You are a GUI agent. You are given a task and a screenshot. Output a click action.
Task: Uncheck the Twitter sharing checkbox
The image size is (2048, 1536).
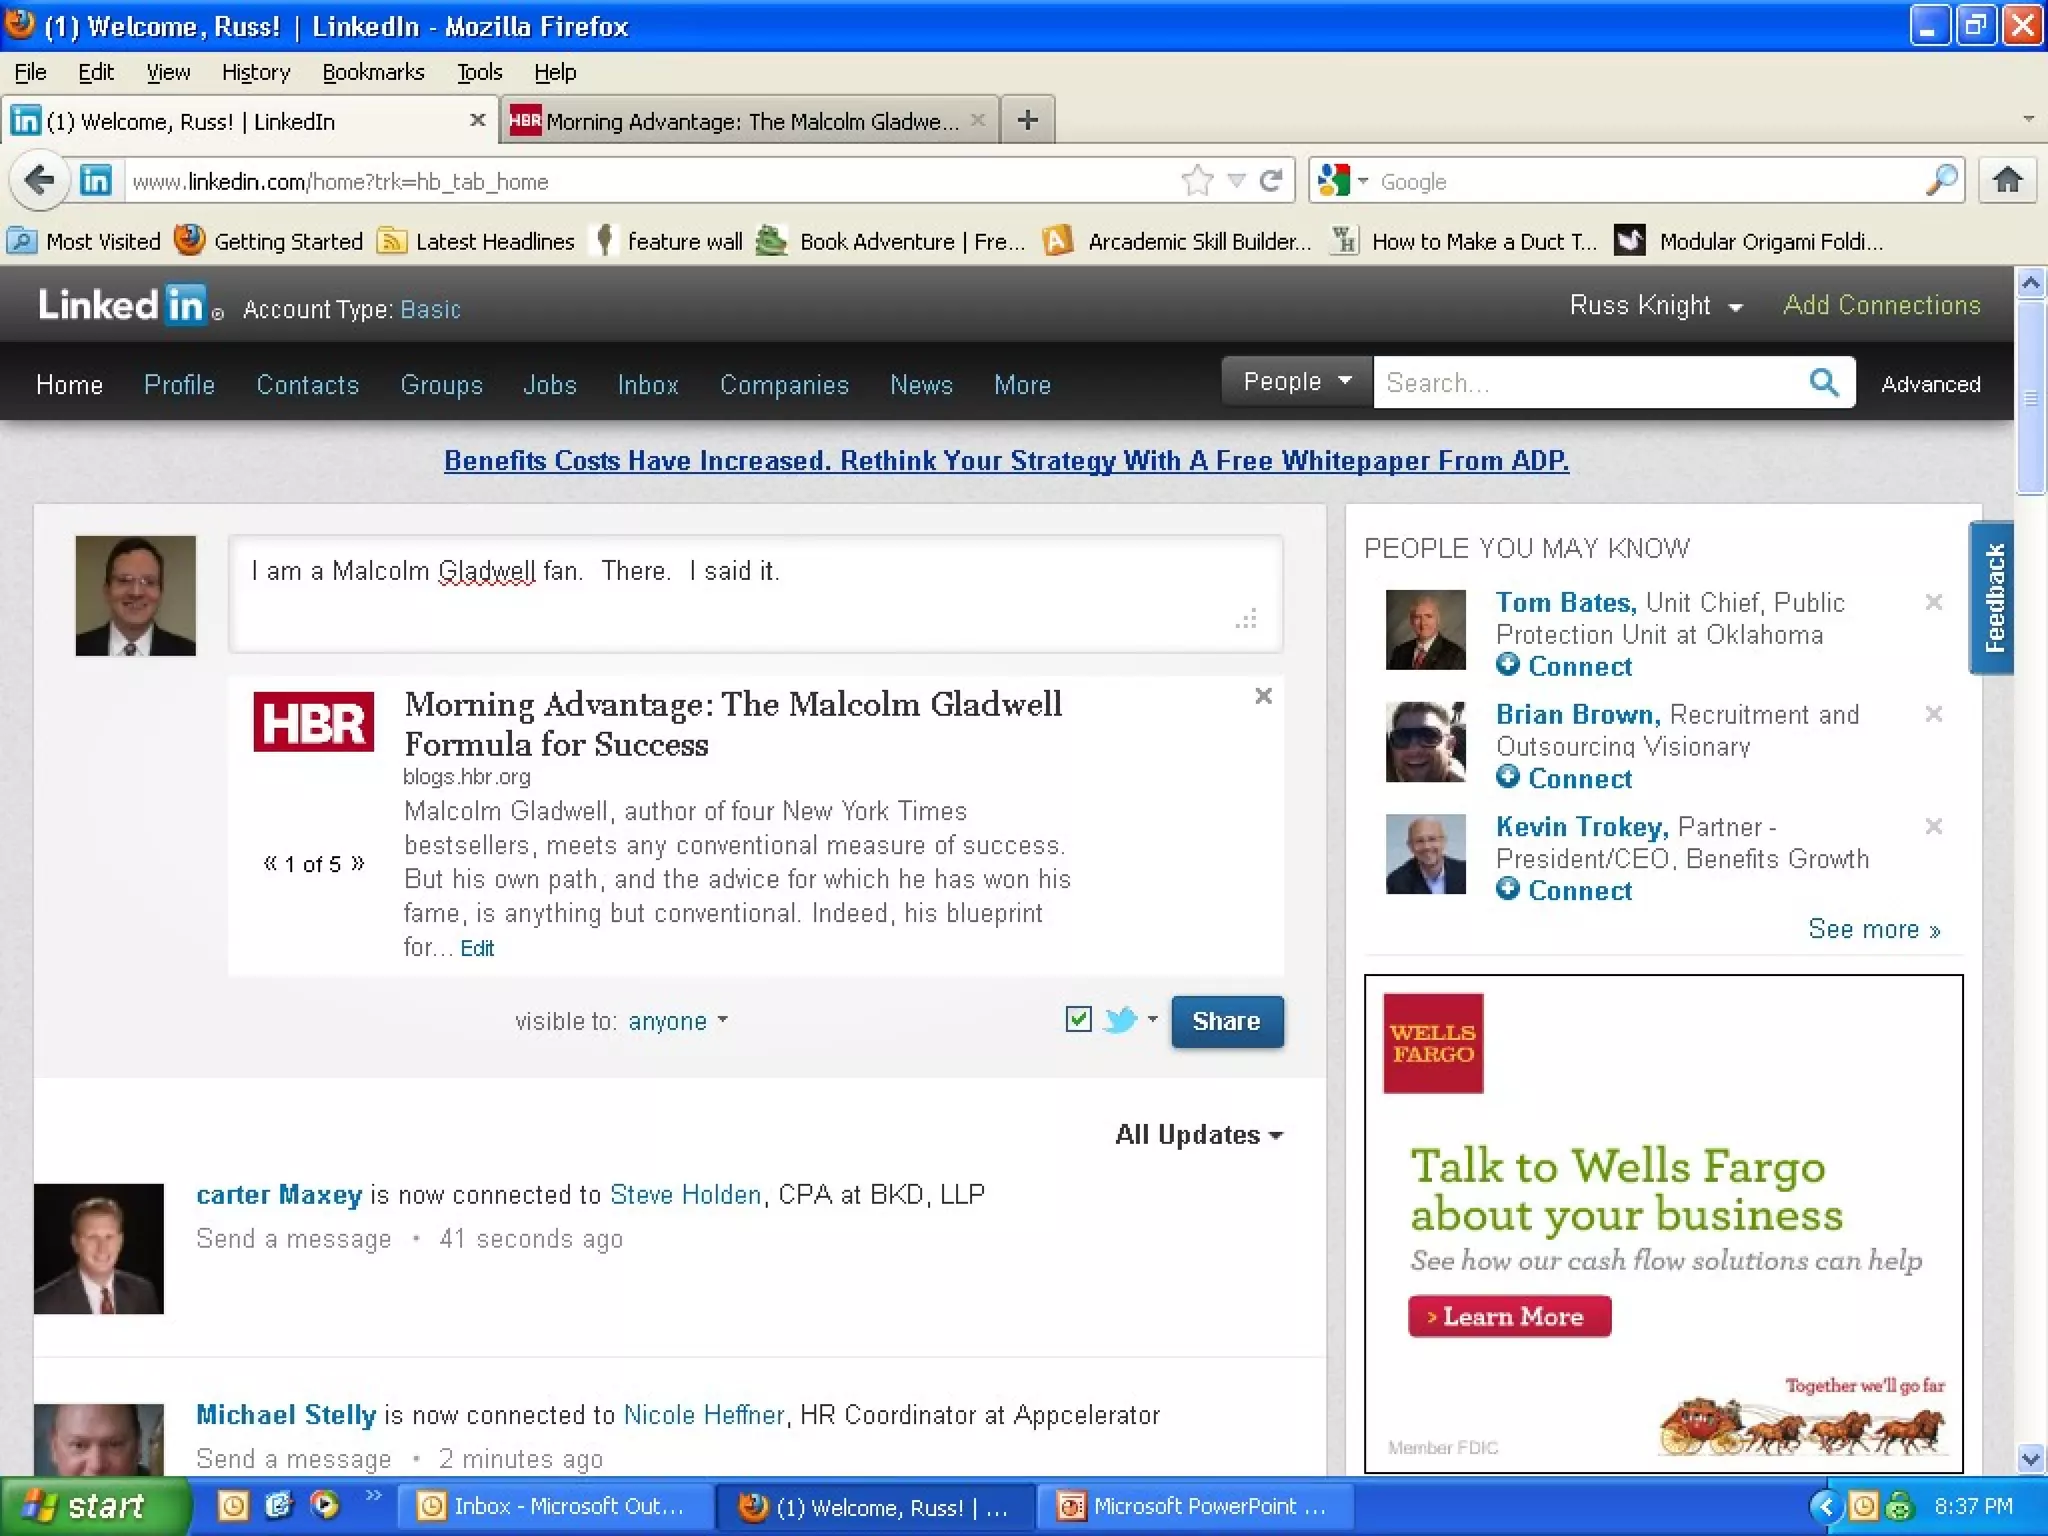(x=1078, y=1019)
